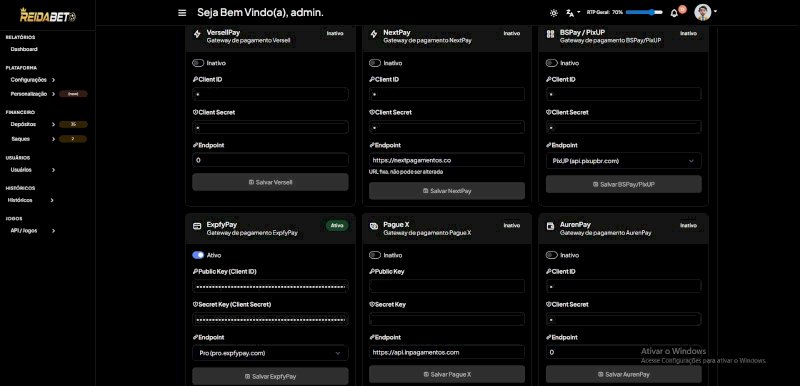This screenshot has width=800, height=386.
Task: Click NextPay endpoint URL field
Action: [x=447, y=160]
